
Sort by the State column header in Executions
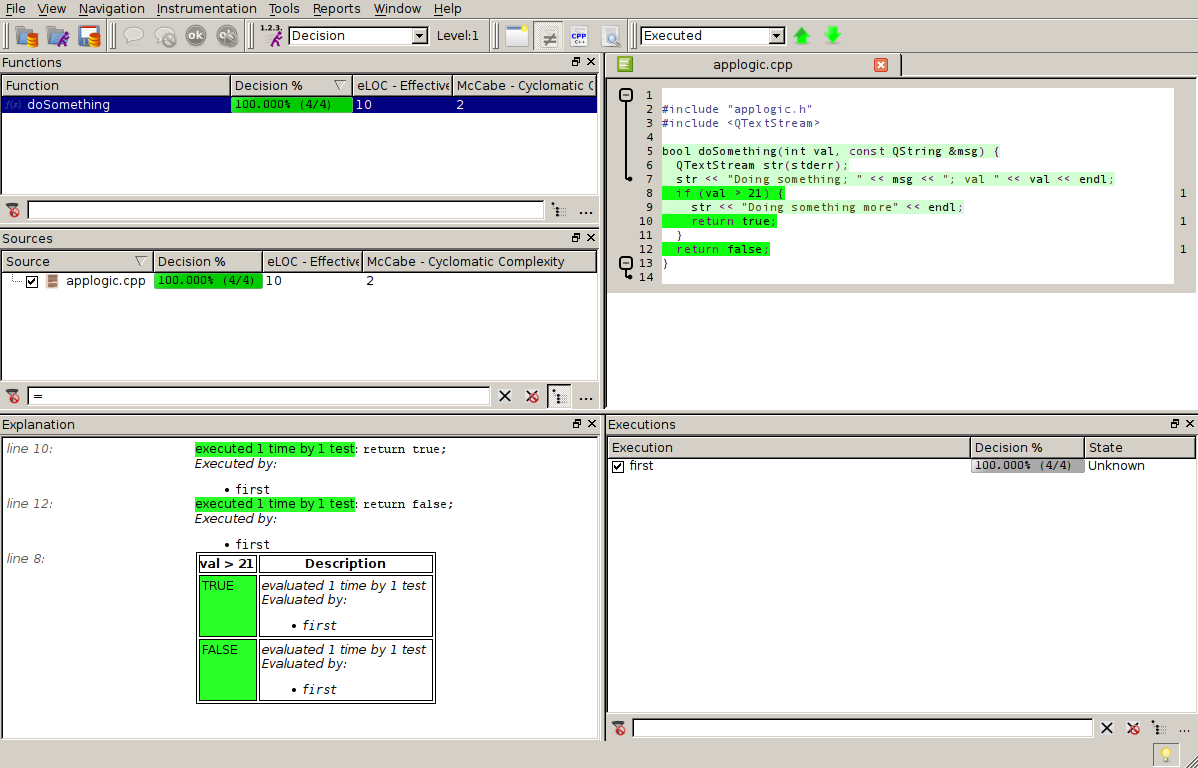point(1138,447)
